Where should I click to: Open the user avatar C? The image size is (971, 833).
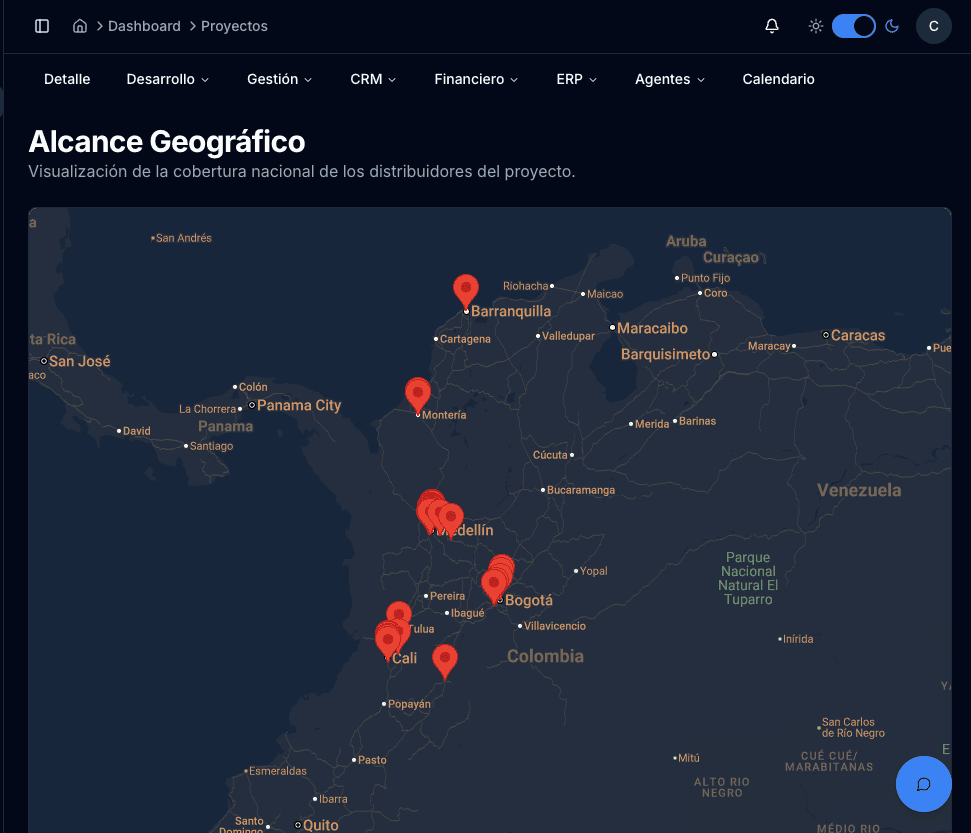point(933,26)
